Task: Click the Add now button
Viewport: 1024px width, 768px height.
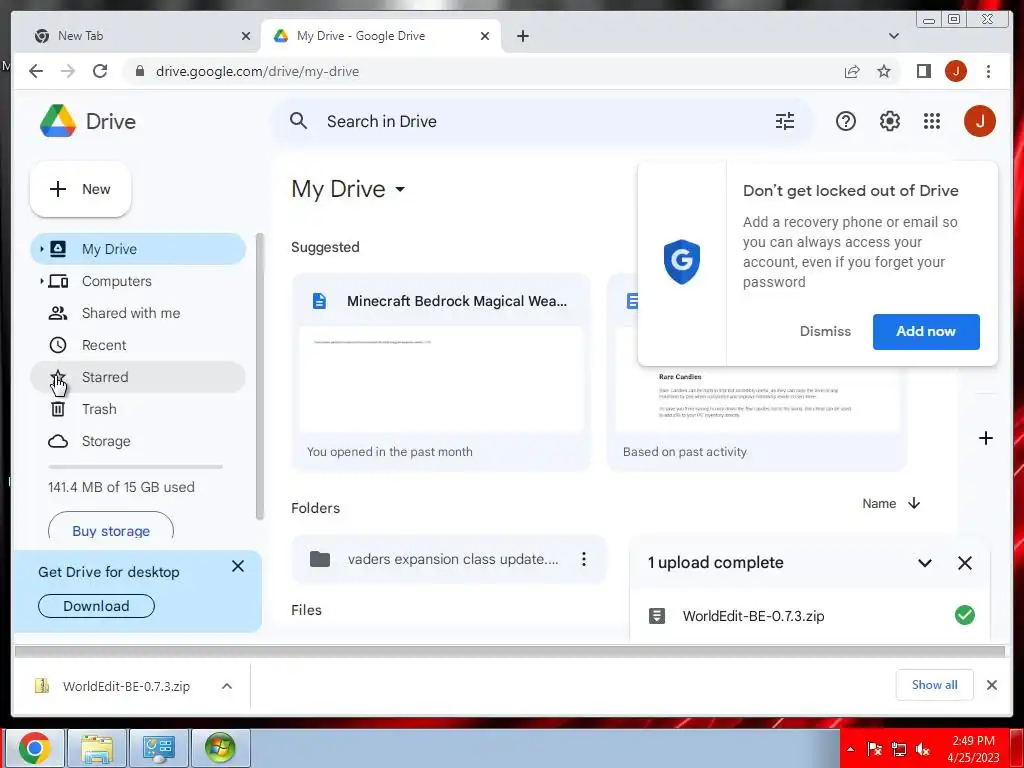Action: [925, 331]
